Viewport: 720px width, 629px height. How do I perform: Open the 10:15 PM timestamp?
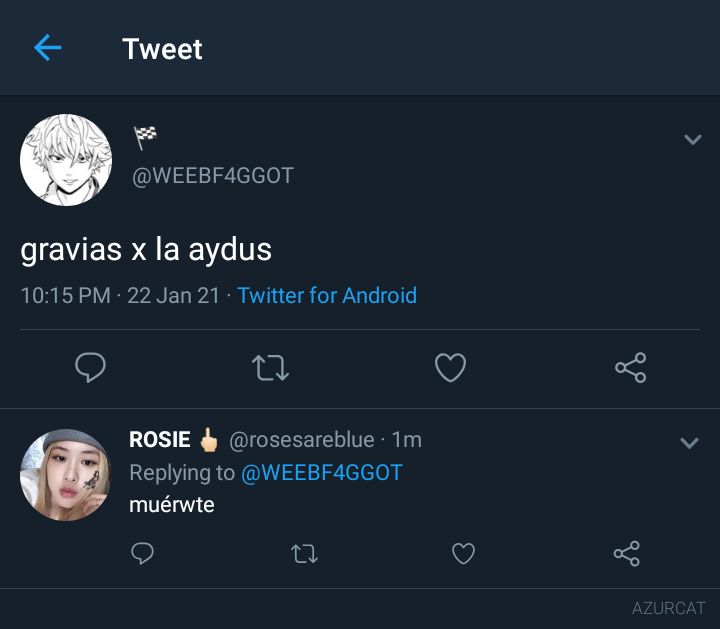pyautogui.click(x=66, y=295)
